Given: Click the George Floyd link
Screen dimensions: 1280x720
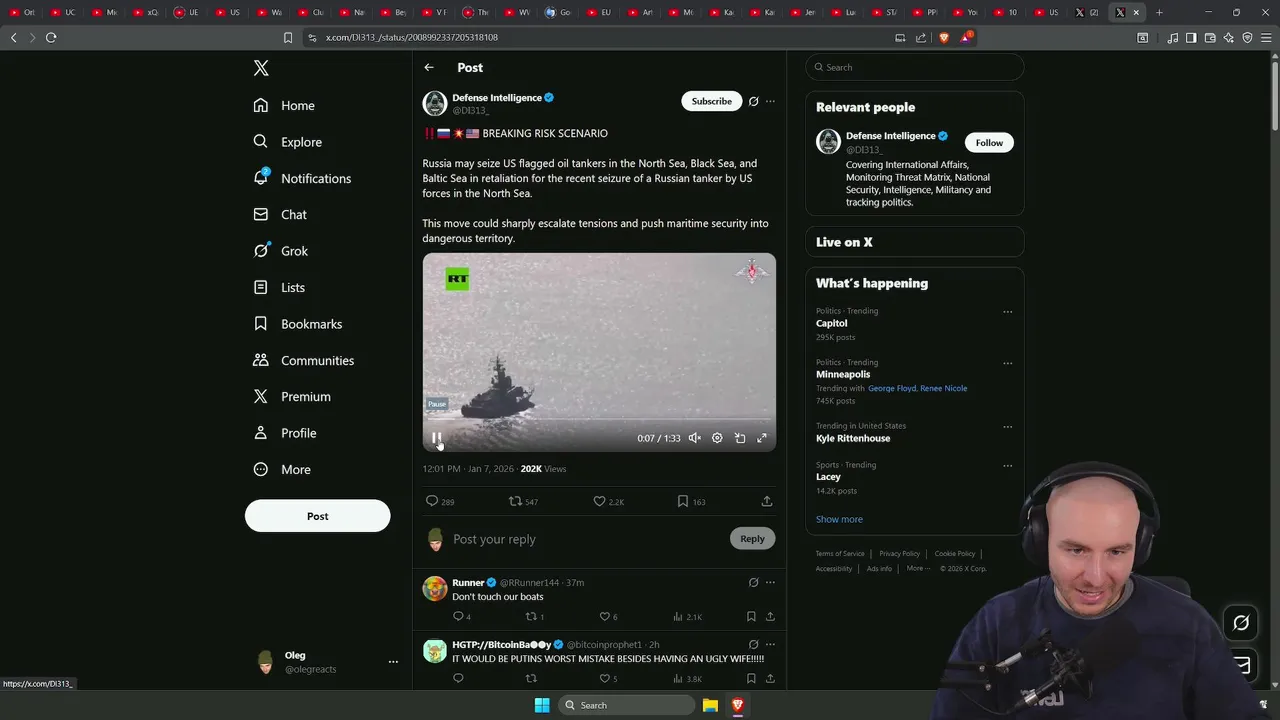Looking at the screenshot, I should 894,388.
